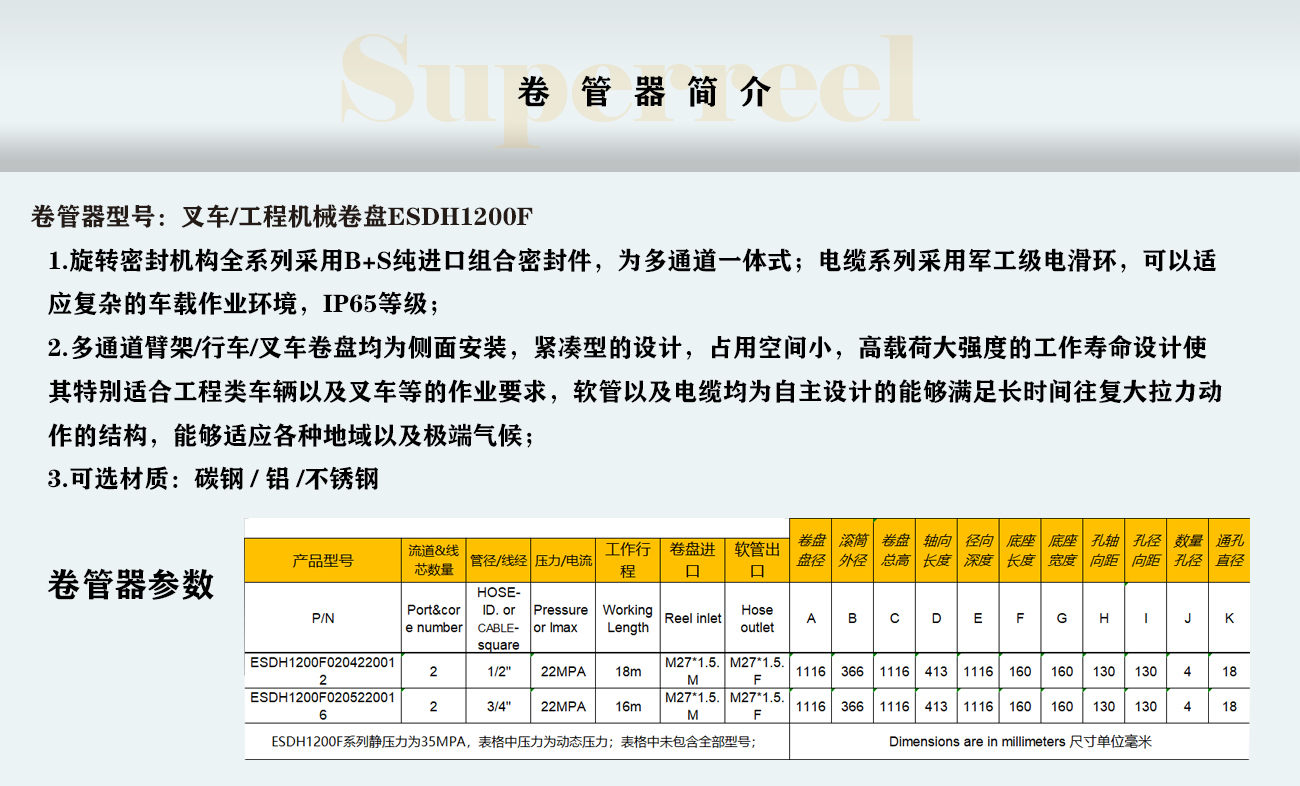
Task: Click the 卷管器简介 page title
Action: coord(645,92)
